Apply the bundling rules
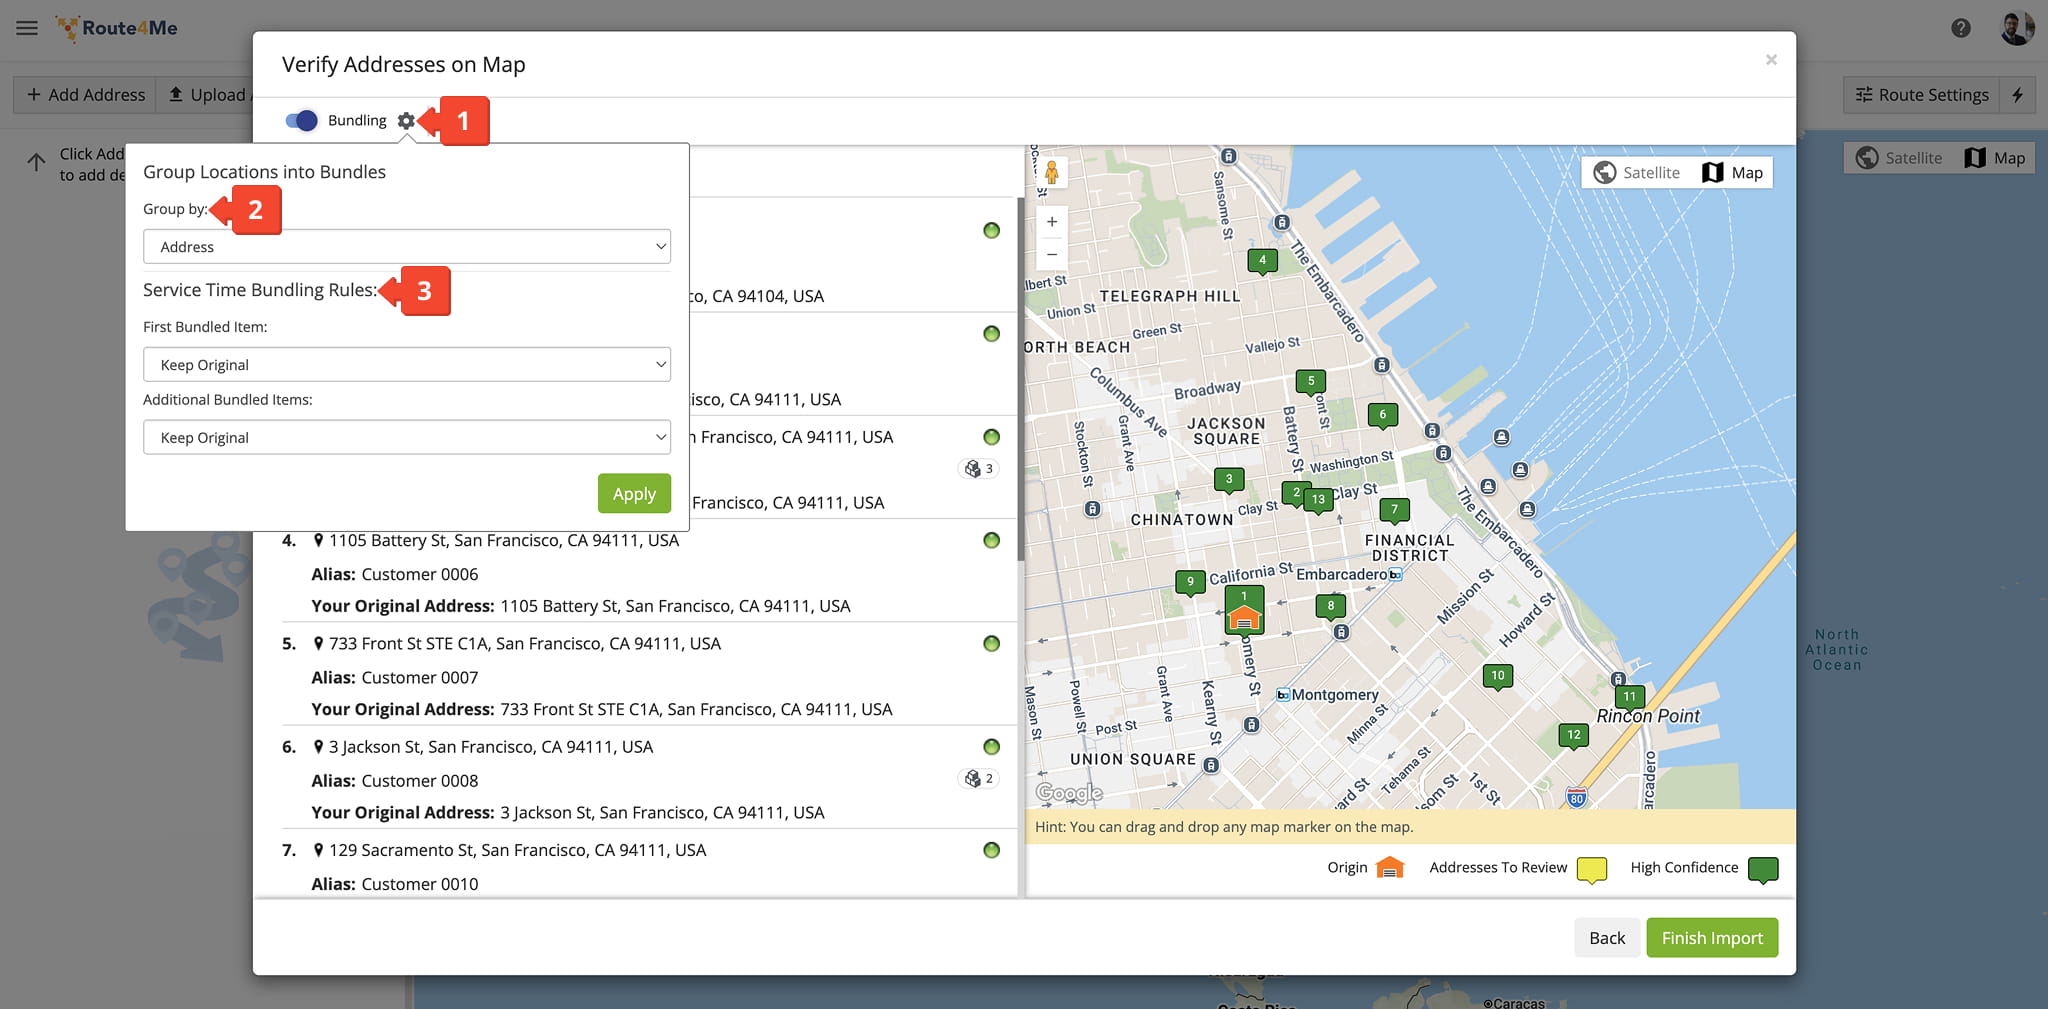2048x1009 pixels. 634,494
